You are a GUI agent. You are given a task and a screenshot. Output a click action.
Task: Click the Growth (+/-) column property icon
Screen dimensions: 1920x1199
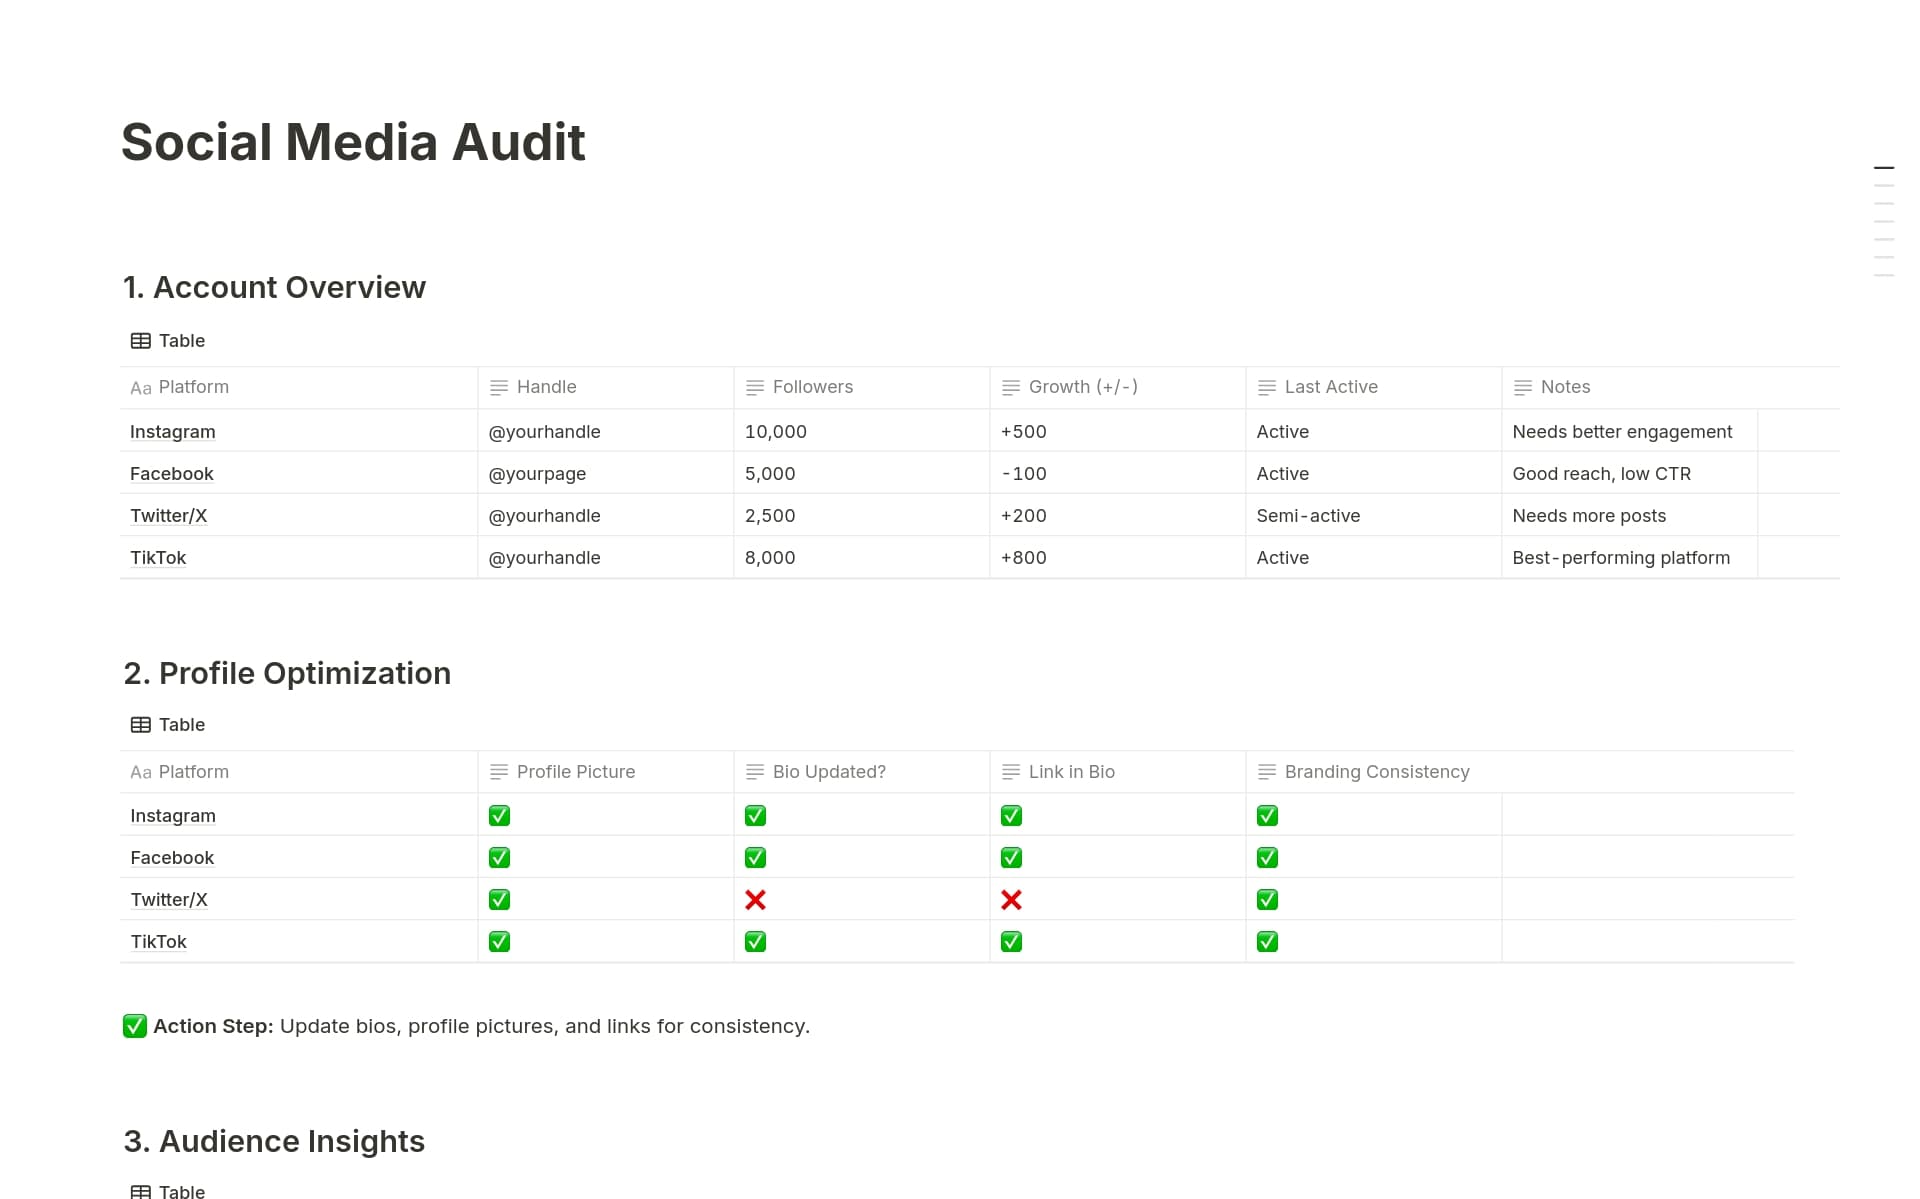pyautogui.click(x=1010, y=387)
